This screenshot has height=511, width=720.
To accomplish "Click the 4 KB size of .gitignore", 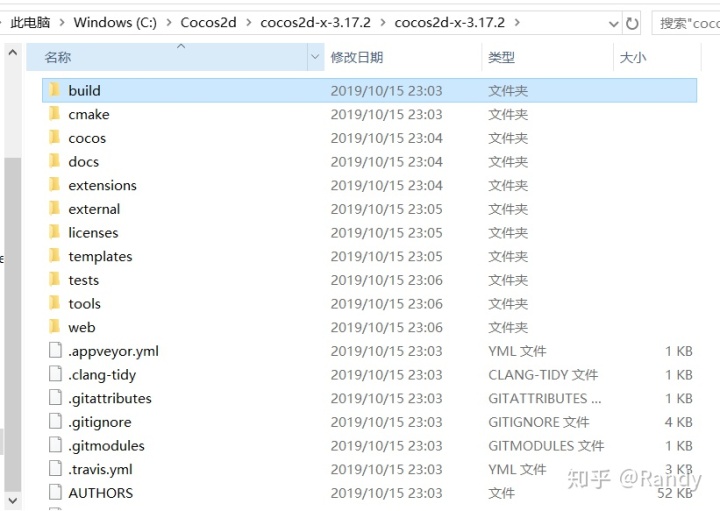I will tap(679, 422).
